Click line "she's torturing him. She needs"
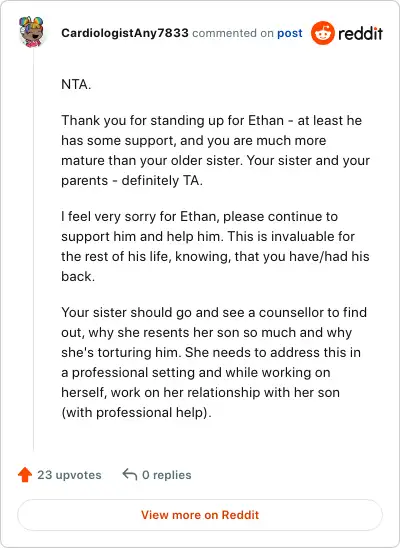Viewport: 400px width, 548px height. 211,352
